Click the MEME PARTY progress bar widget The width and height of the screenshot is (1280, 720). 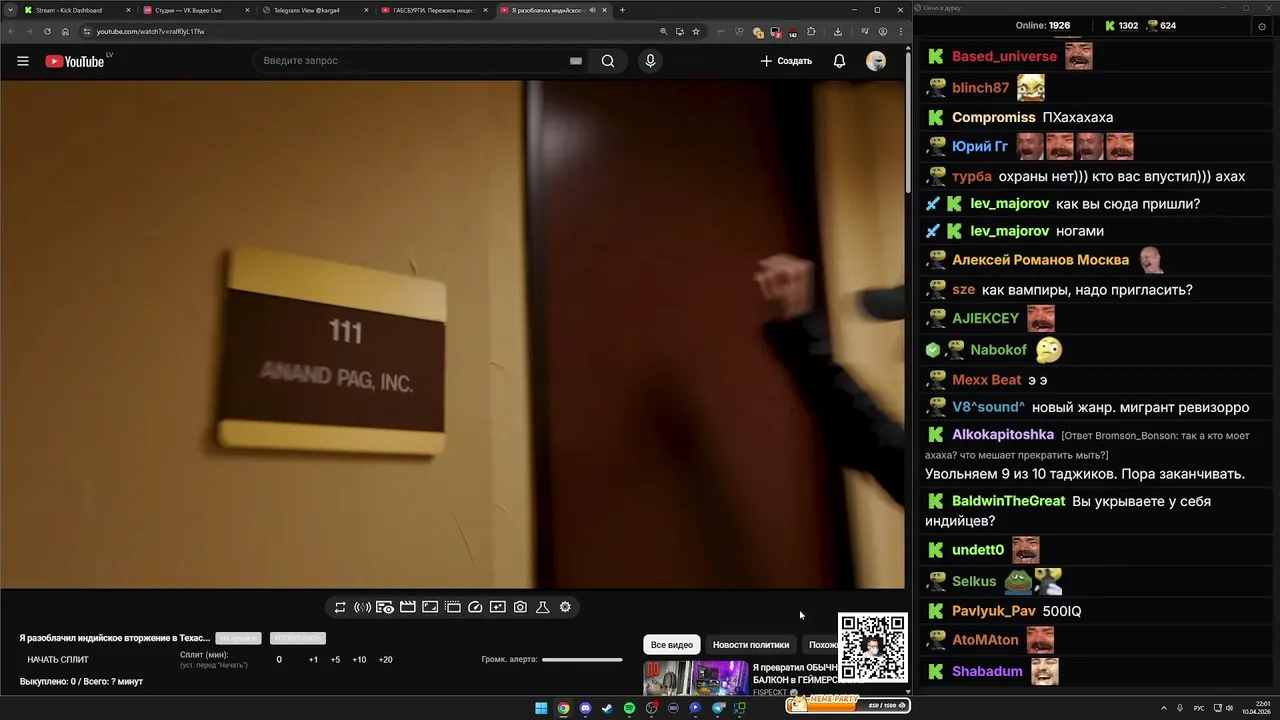coord(848,705)
